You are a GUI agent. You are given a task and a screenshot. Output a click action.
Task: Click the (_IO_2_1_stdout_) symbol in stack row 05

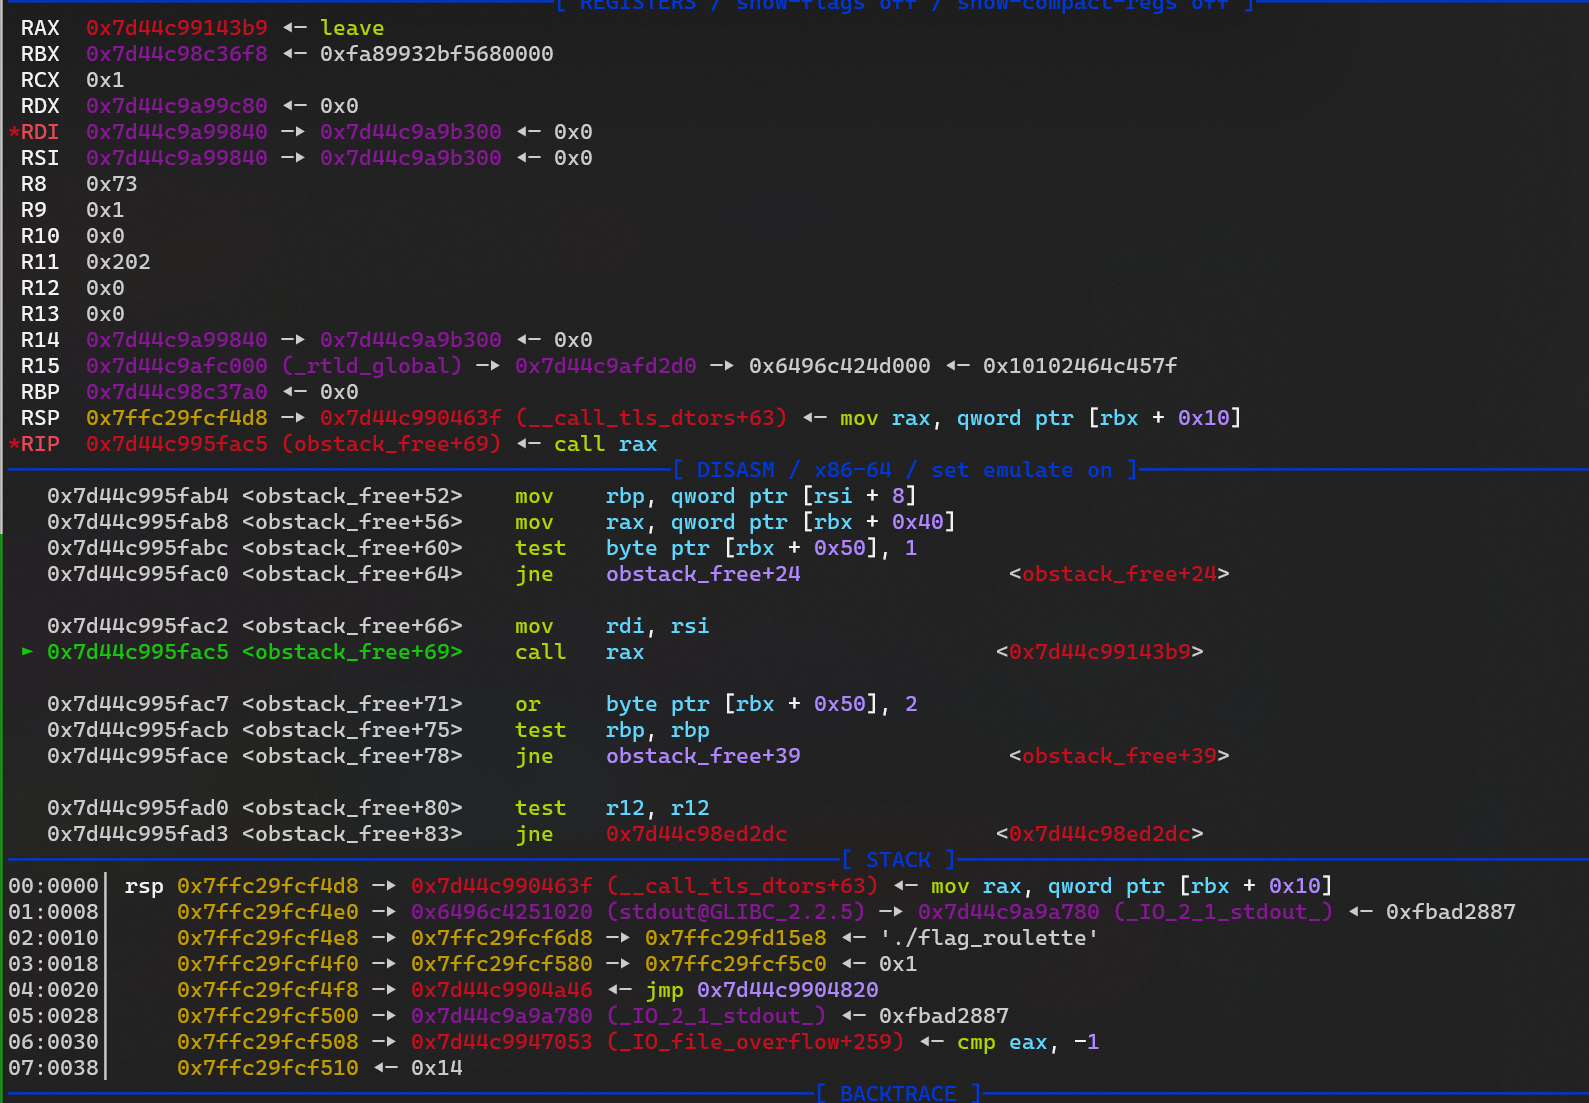coord(716,1016)
